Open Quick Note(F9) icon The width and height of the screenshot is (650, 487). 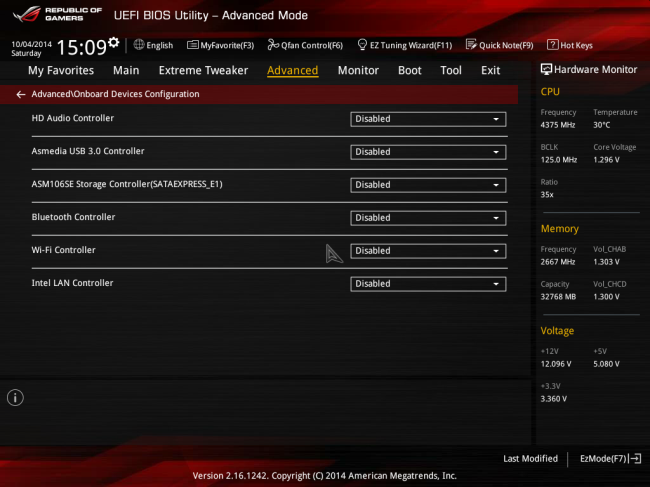click(x=471, y=45)
